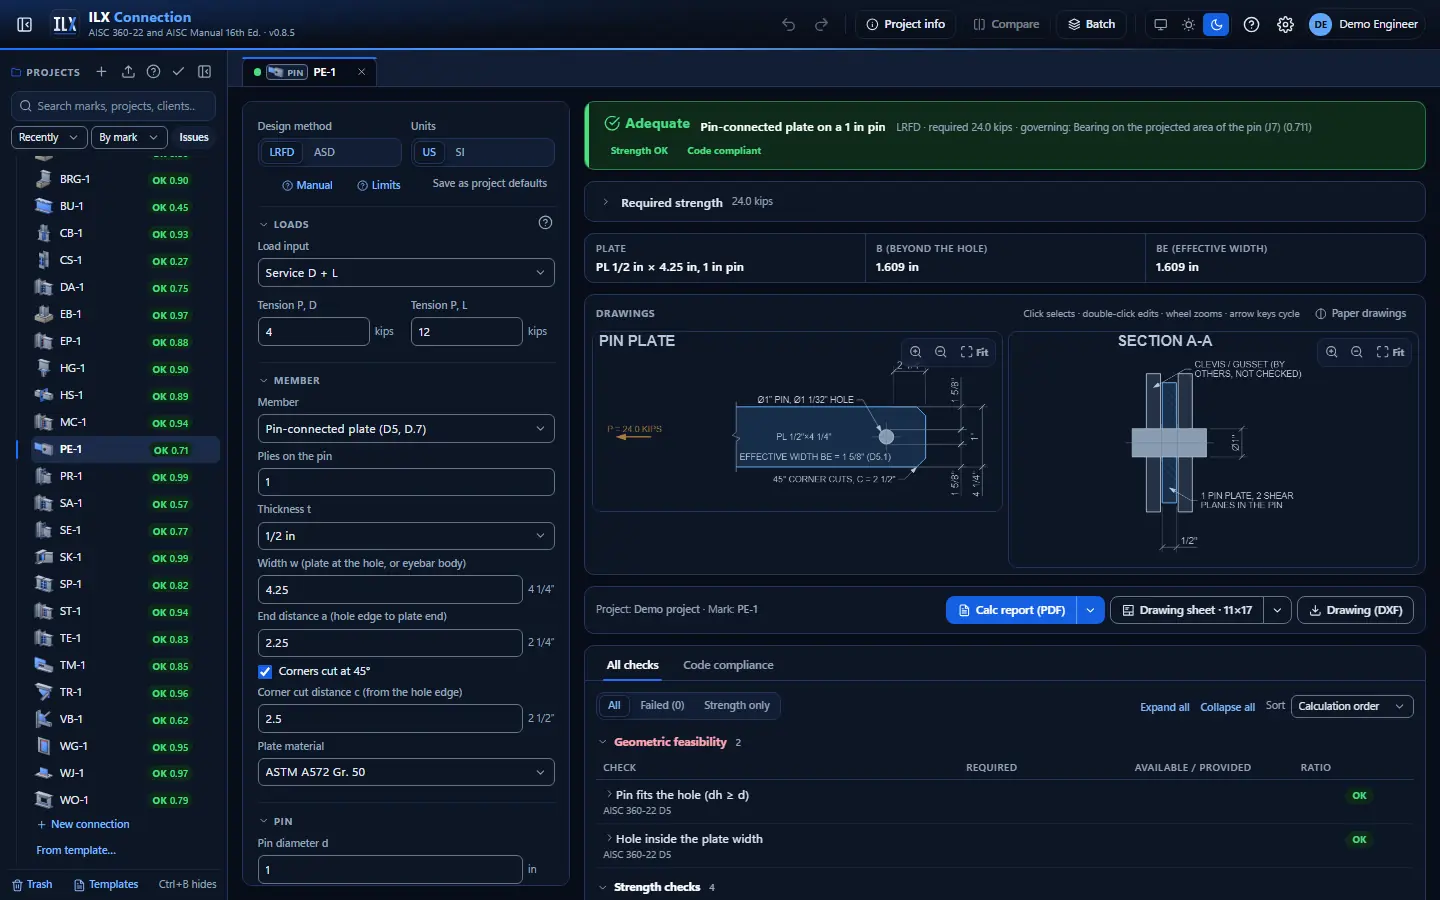
Task: Switch to light theme sun icon
Action: 1189,24
